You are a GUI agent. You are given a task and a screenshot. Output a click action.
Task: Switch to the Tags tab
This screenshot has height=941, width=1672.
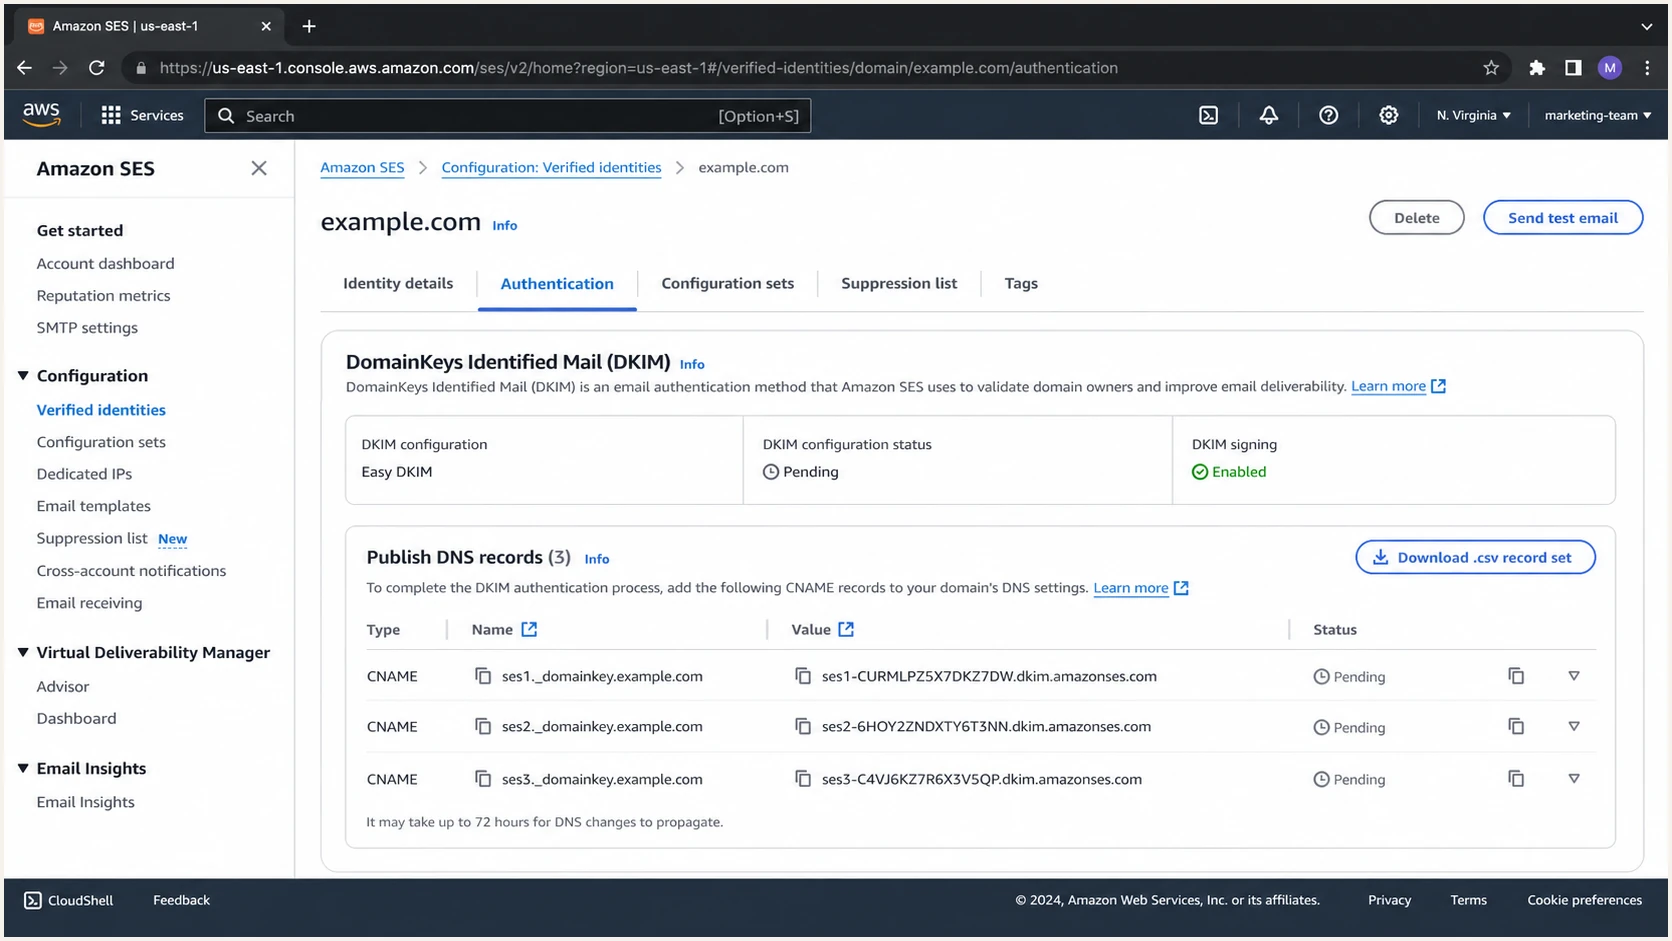tap(1021, 283)
